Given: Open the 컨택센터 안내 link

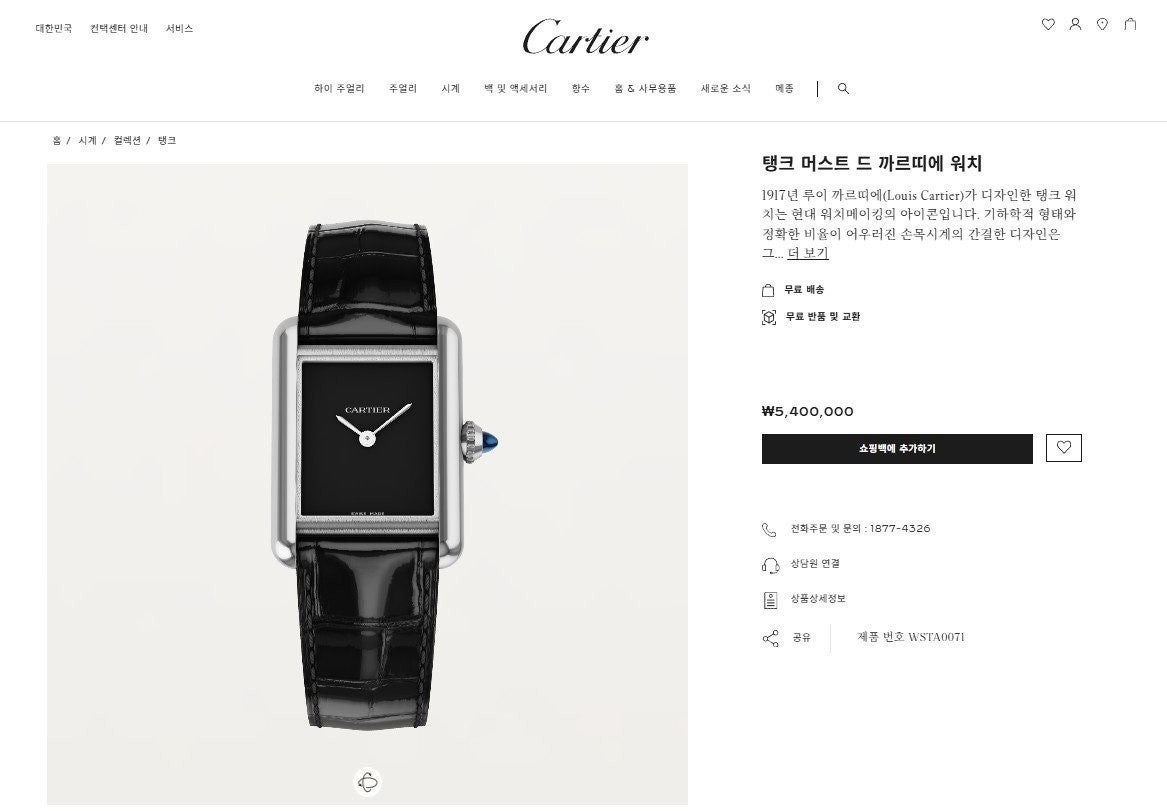Looking at the screenshot, I should [119, 28].
